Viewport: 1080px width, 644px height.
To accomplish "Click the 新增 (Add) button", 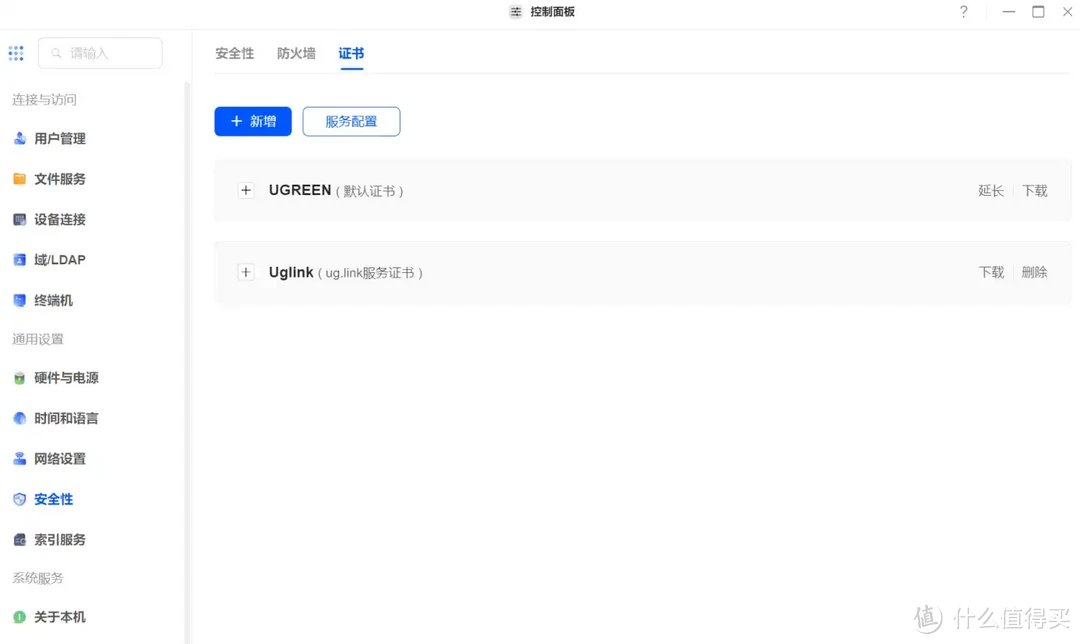I will tap(252, 121).
